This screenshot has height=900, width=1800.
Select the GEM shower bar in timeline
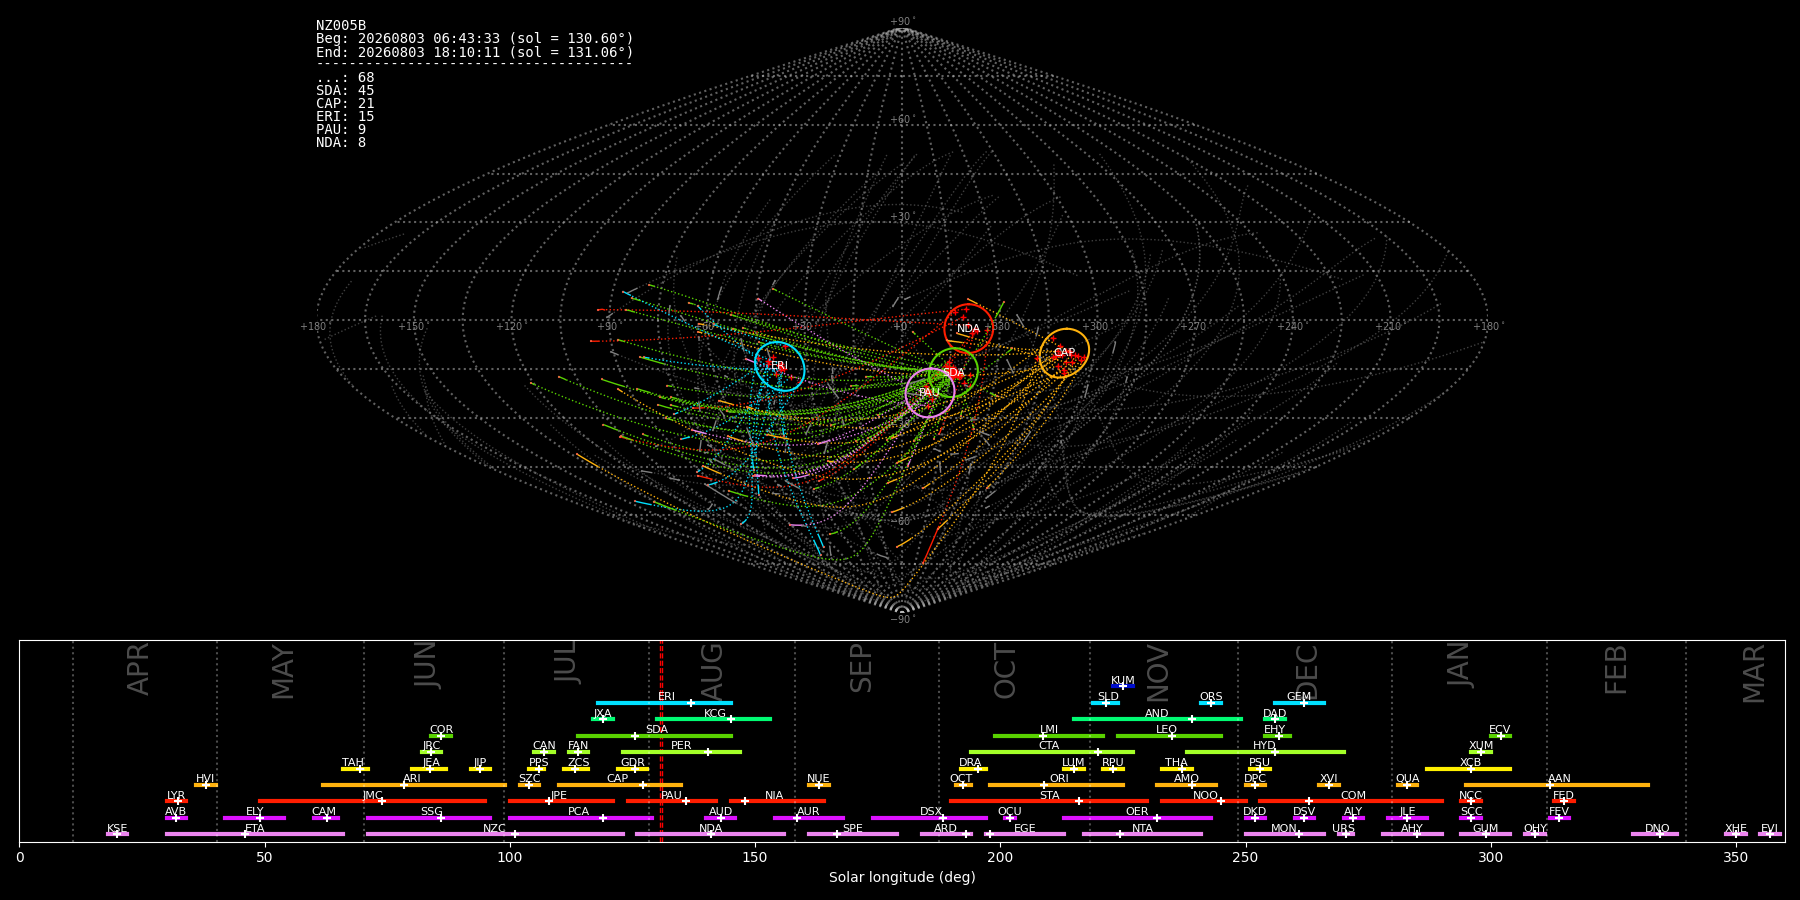coord(1299,703)
